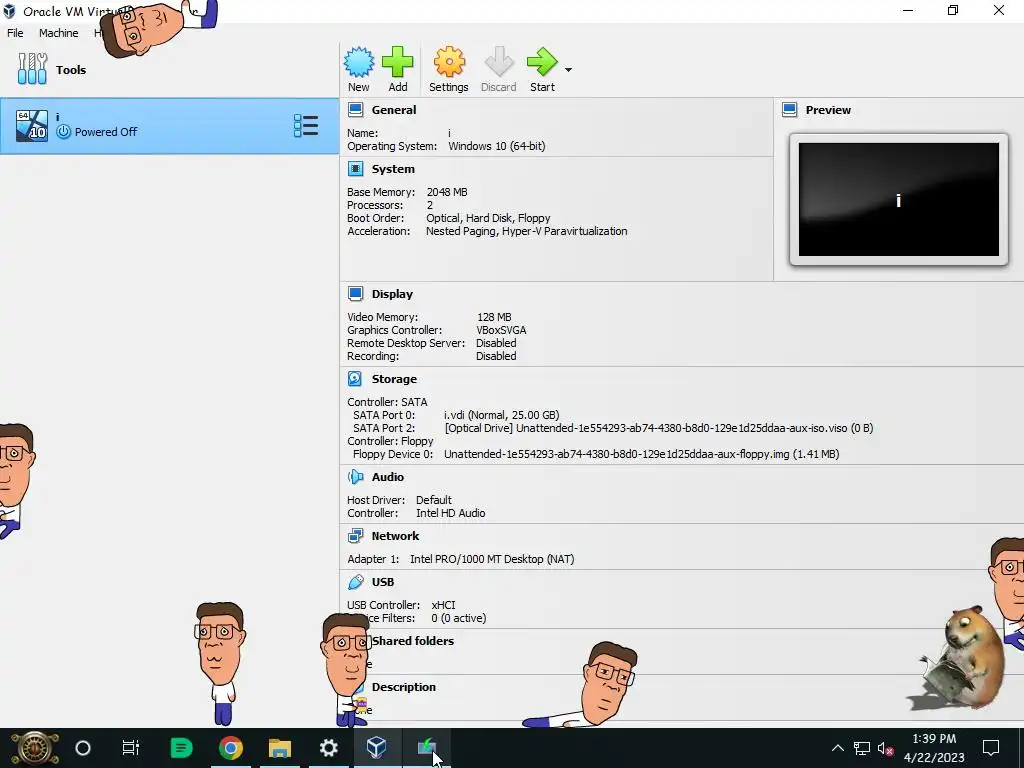Open Task View on the taskbar

pos(131,748)
